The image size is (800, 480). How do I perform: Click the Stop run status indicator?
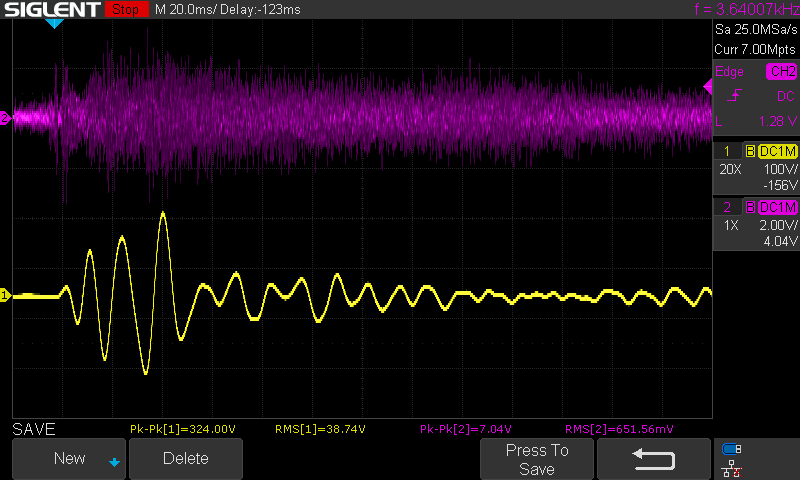click(x=126, y=9)
